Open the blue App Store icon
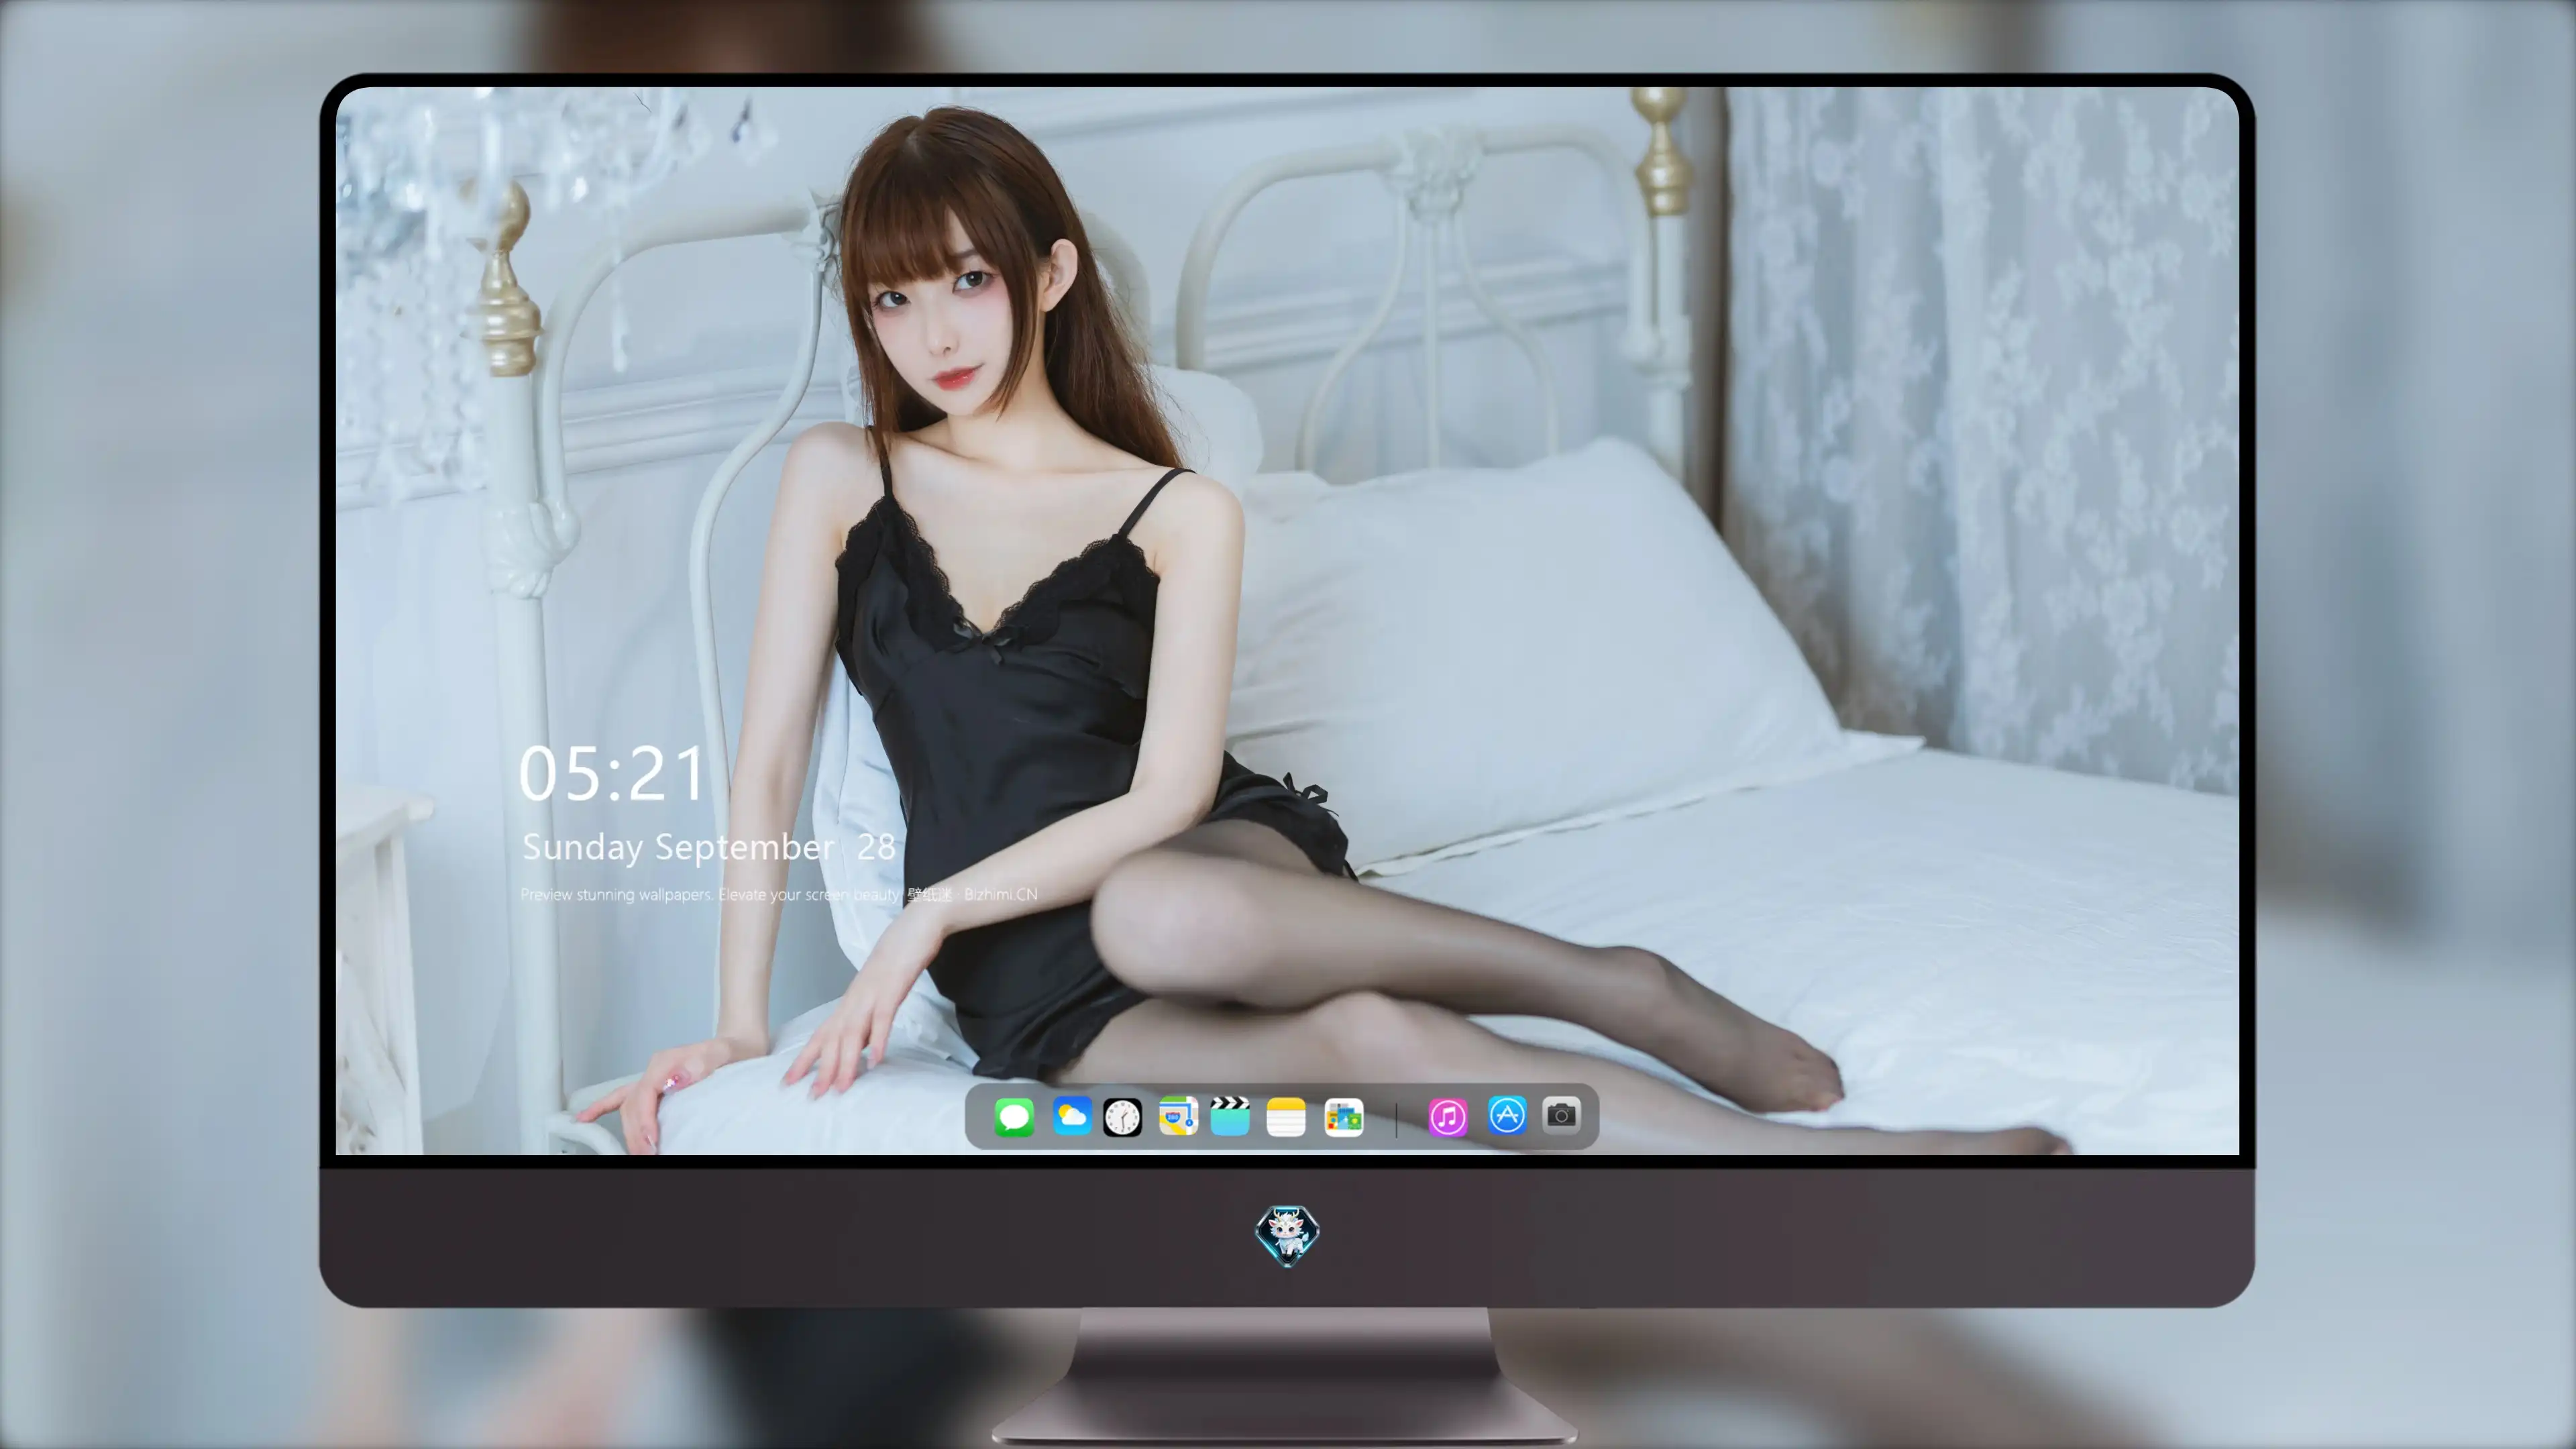The image size is (2576, 1449). (1507, 1116)
